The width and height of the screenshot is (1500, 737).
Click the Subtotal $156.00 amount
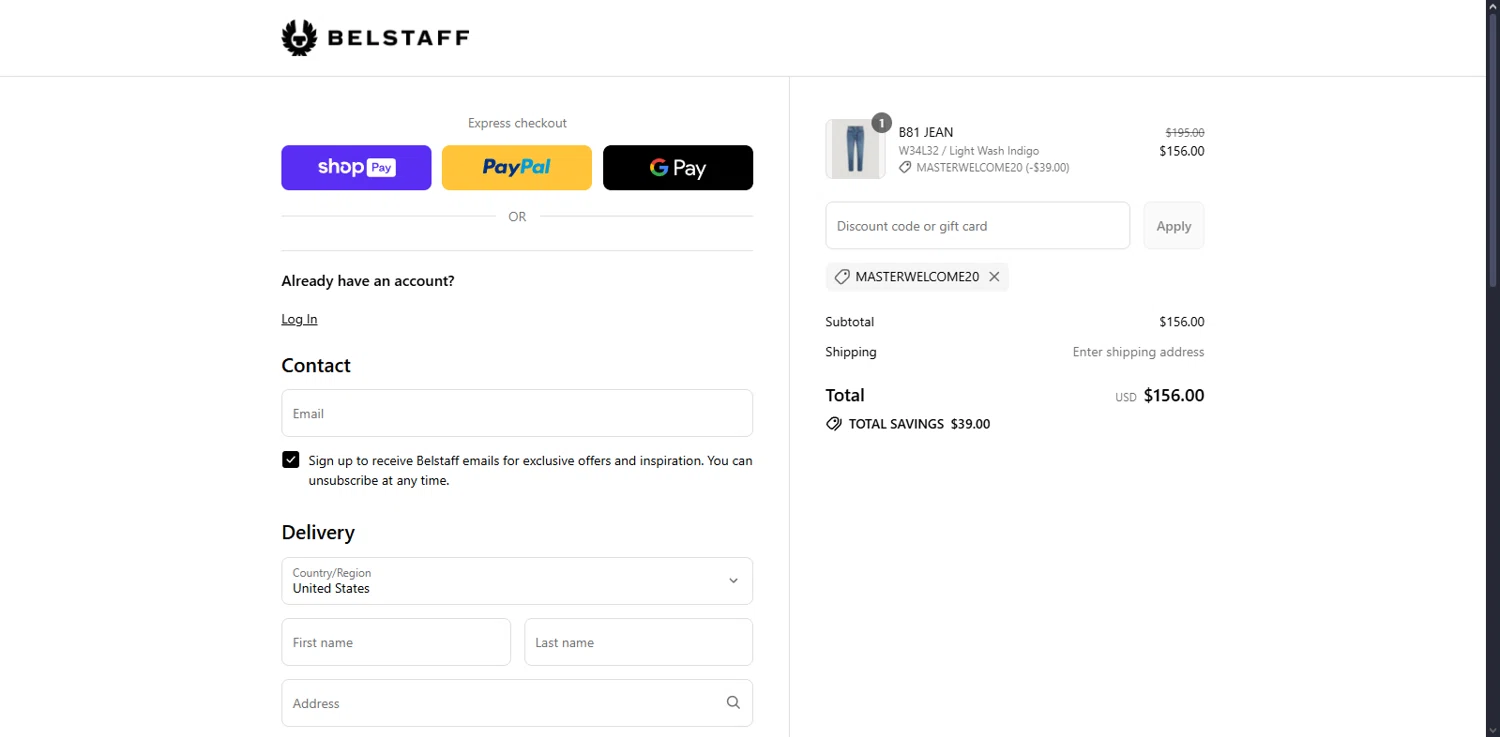(1182, 322)
